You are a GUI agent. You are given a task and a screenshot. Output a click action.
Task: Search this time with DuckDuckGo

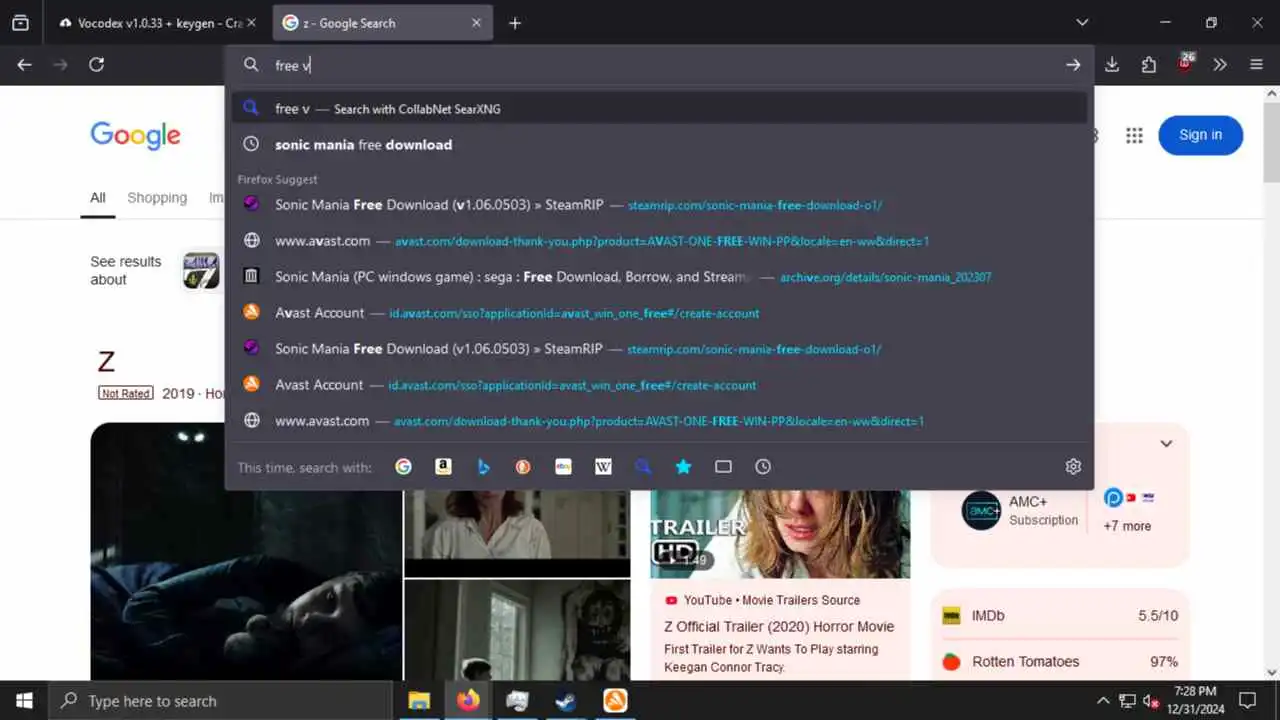point(523,467)
